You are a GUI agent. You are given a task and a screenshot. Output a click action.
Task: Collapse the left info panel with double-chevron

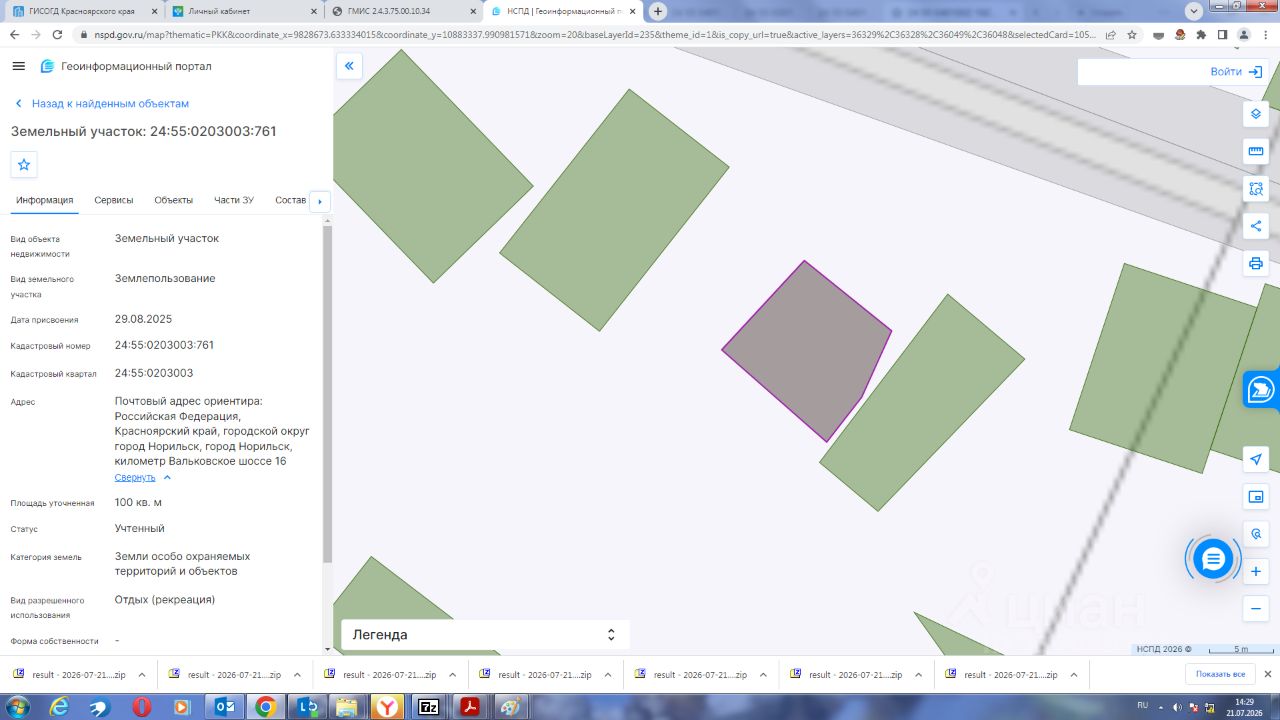point(349,66)
